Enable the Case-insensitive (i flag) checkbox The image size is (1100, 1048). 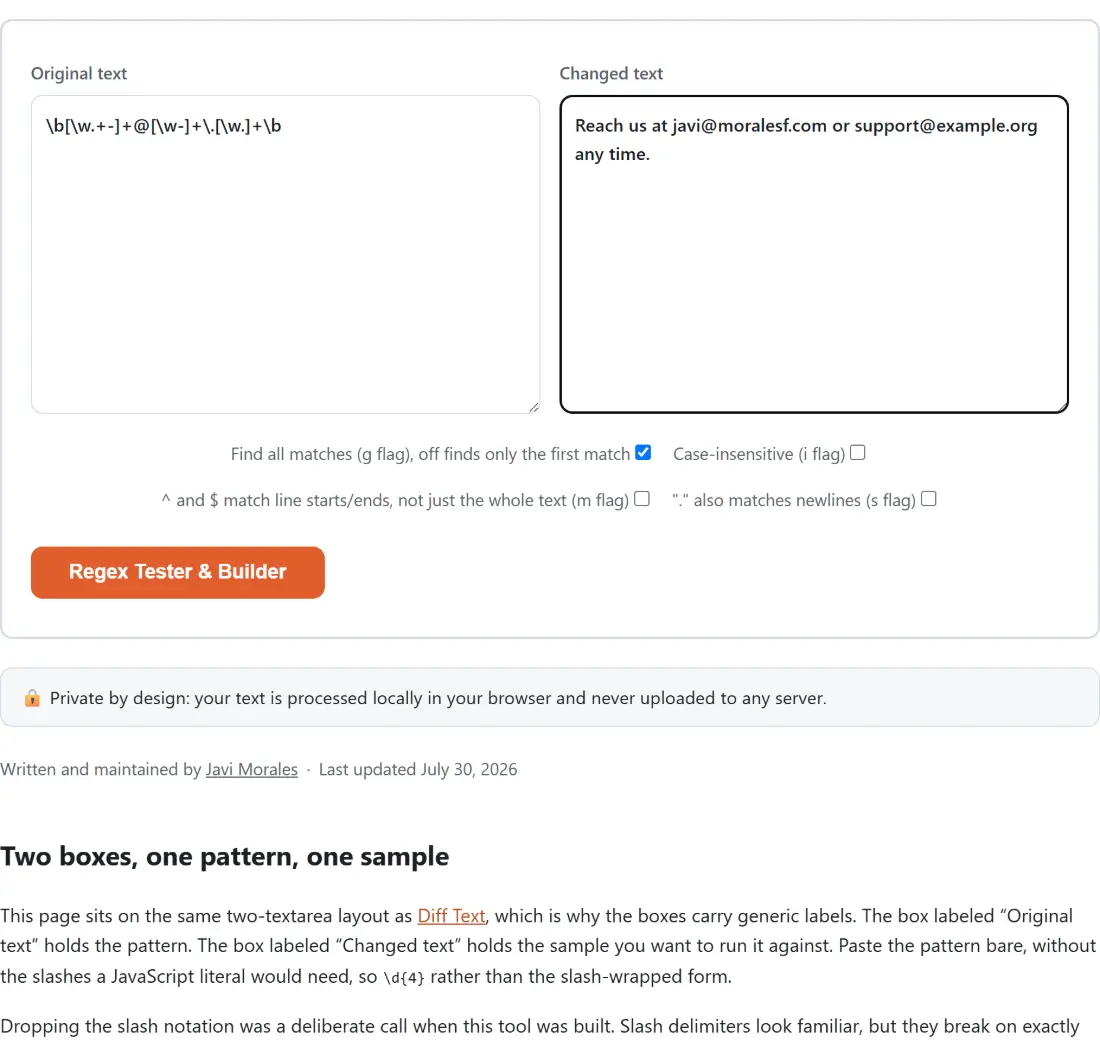[x=857, y=453]
